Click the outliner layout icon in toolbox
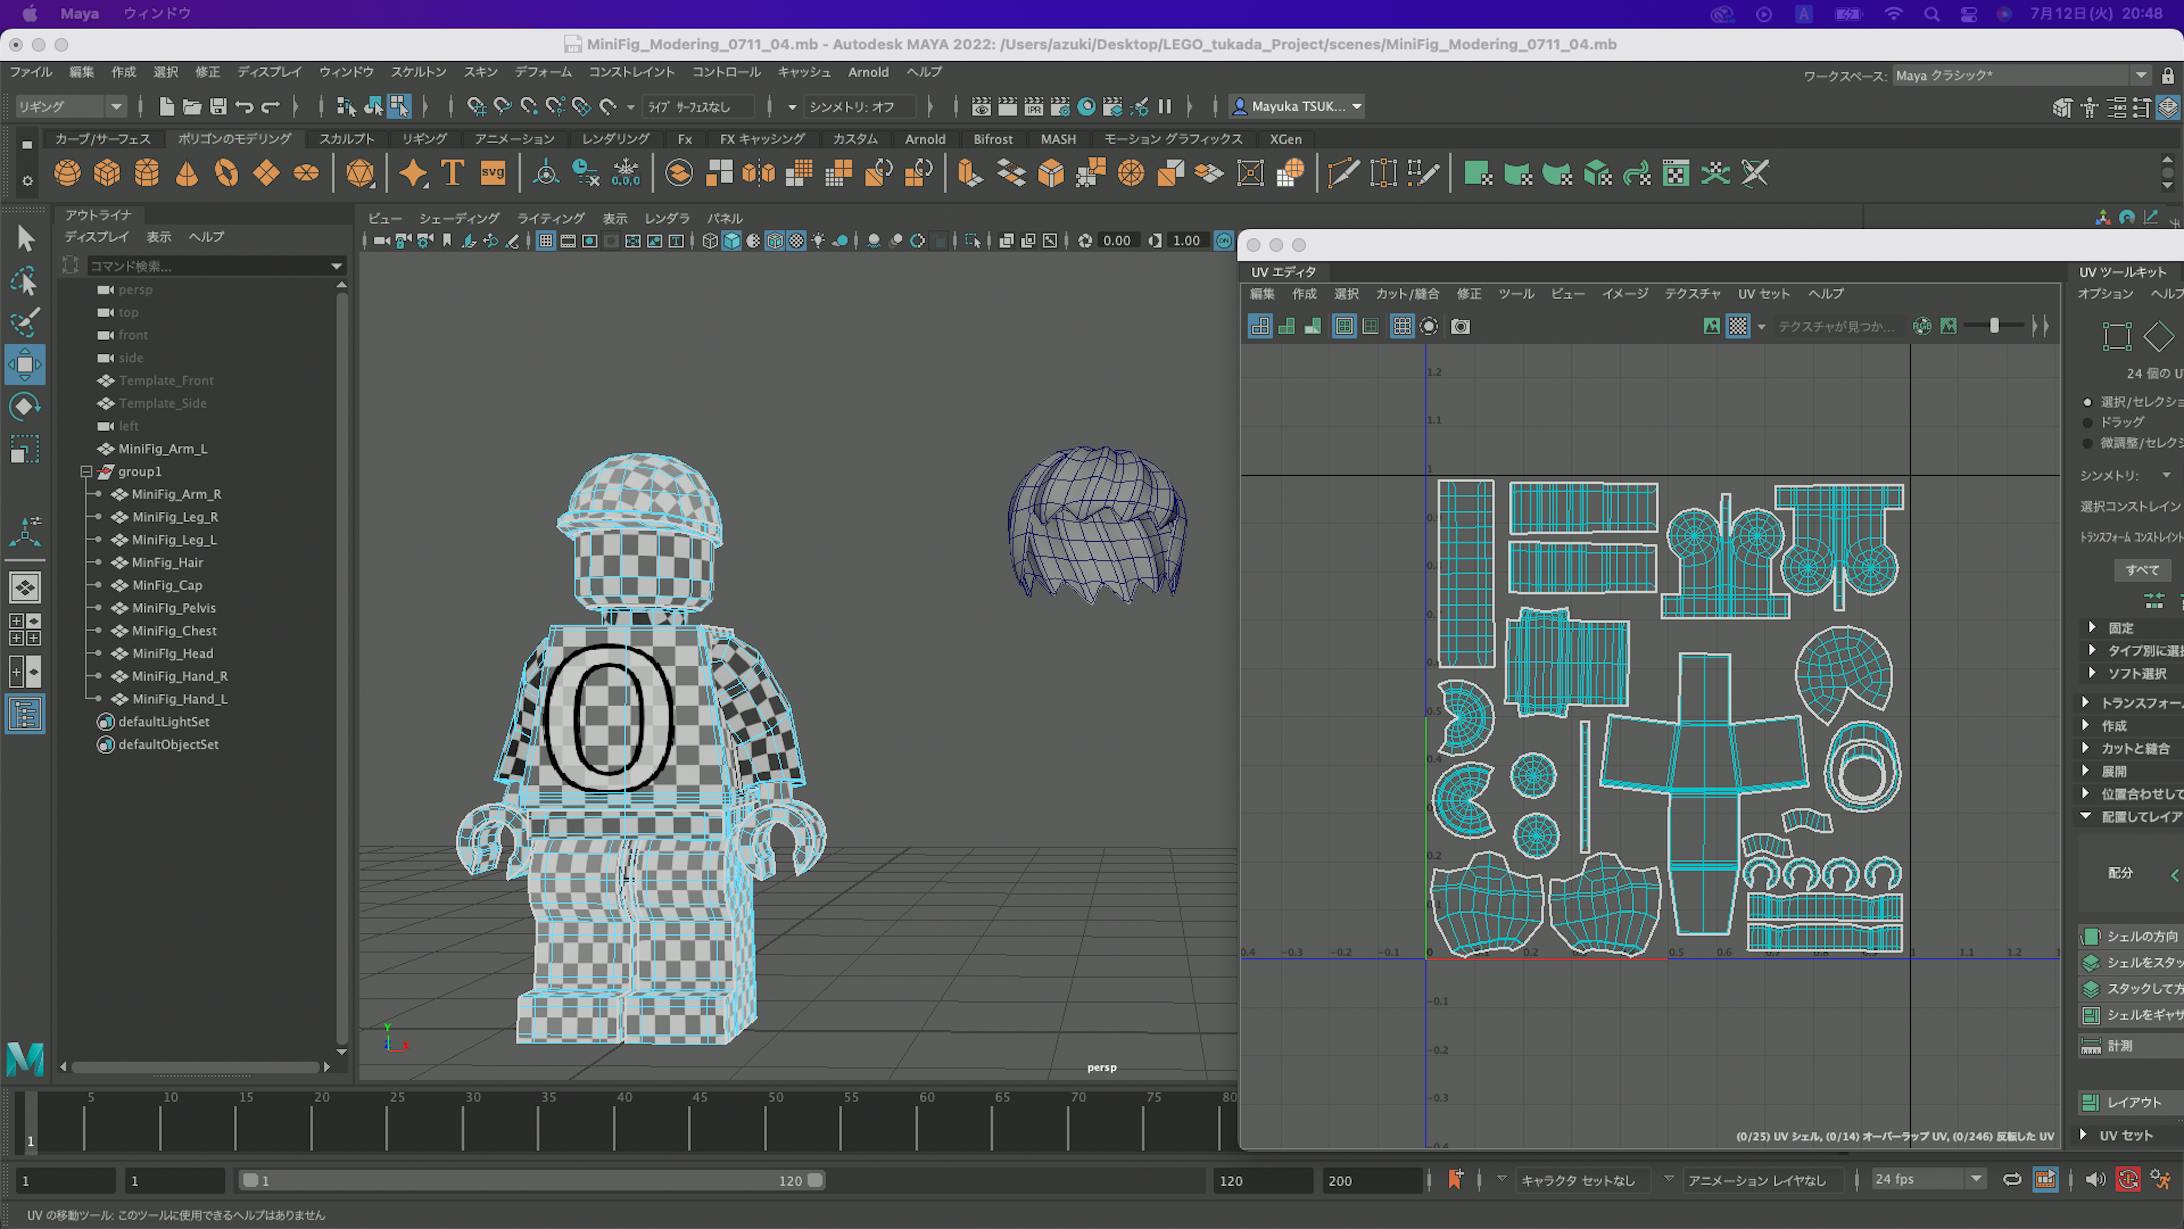 pyautogui.click(x=25, y=714)
